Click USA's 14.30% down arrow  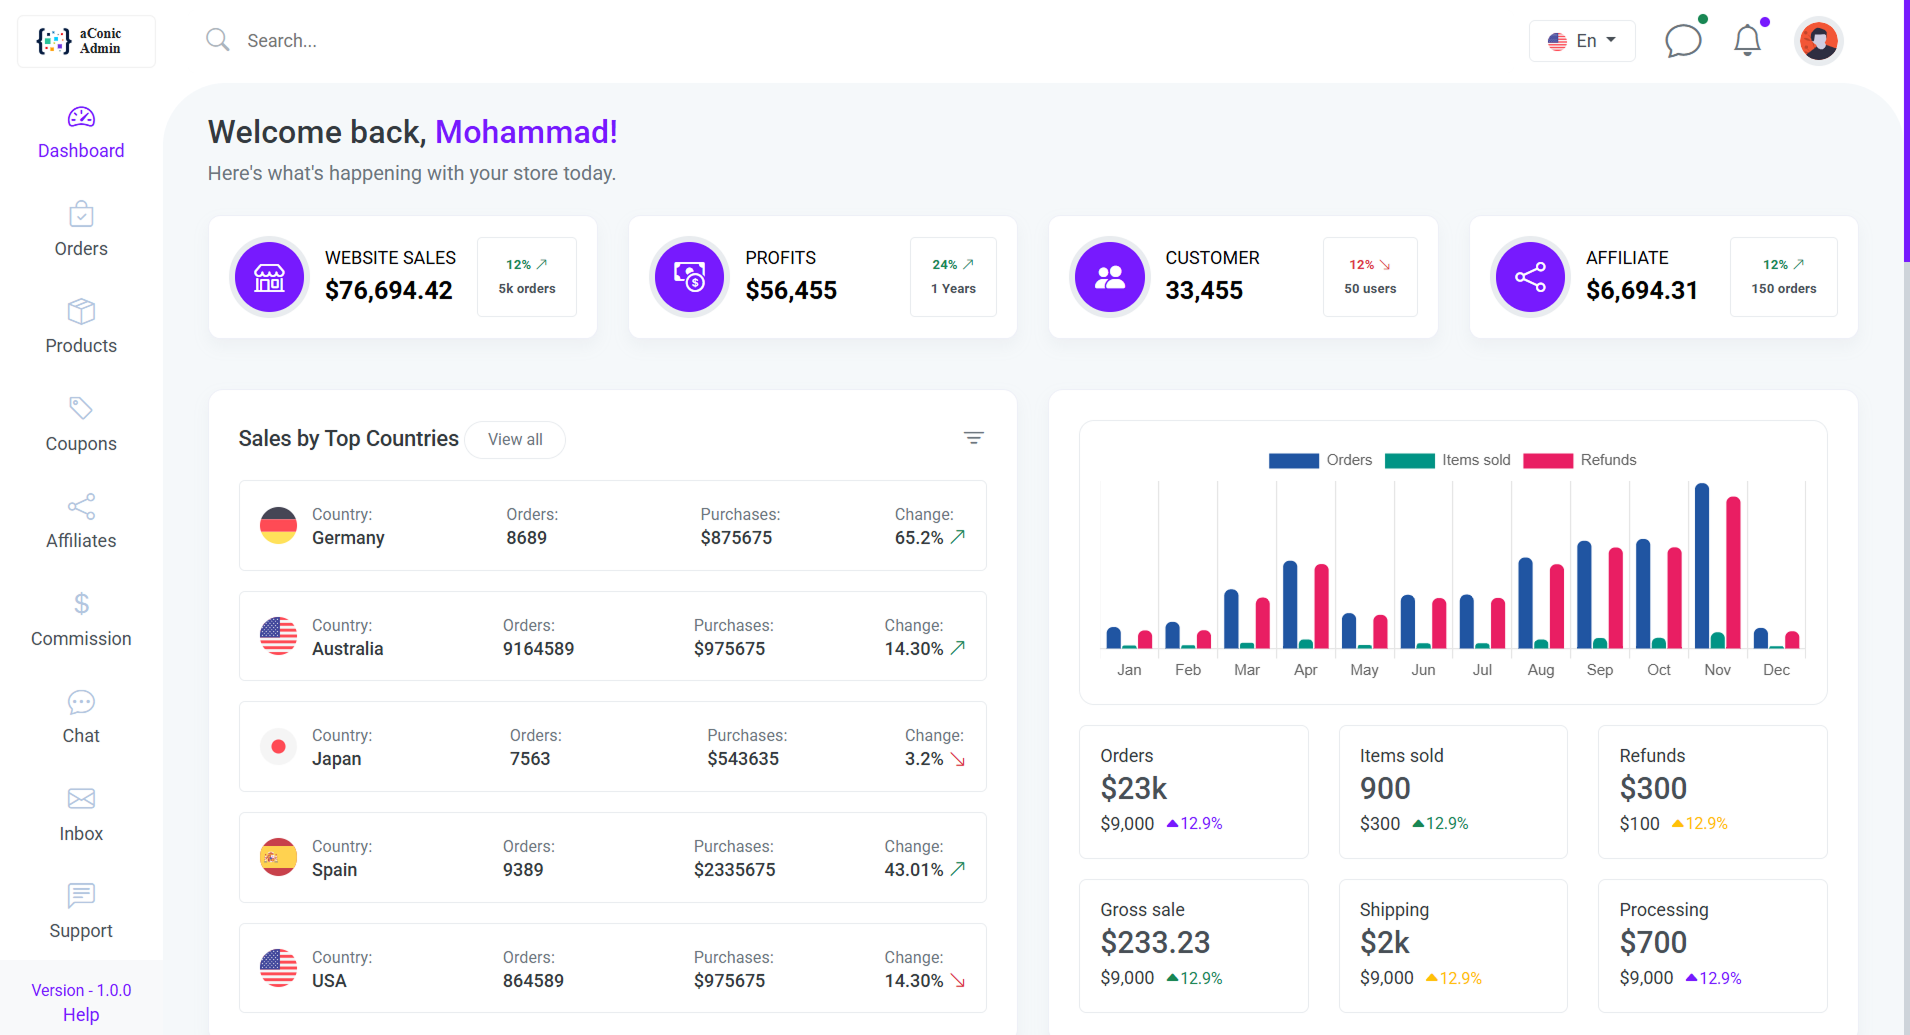click(x=958, y=981)
